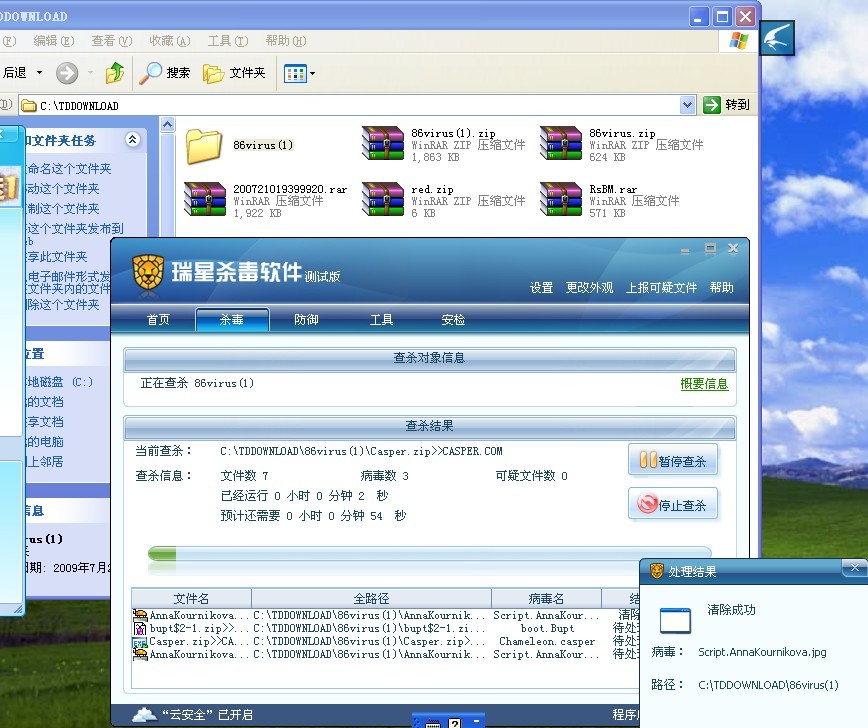Open Explorer Search (搜索)
Screen dimensions: 868x728
pos(164,73)
